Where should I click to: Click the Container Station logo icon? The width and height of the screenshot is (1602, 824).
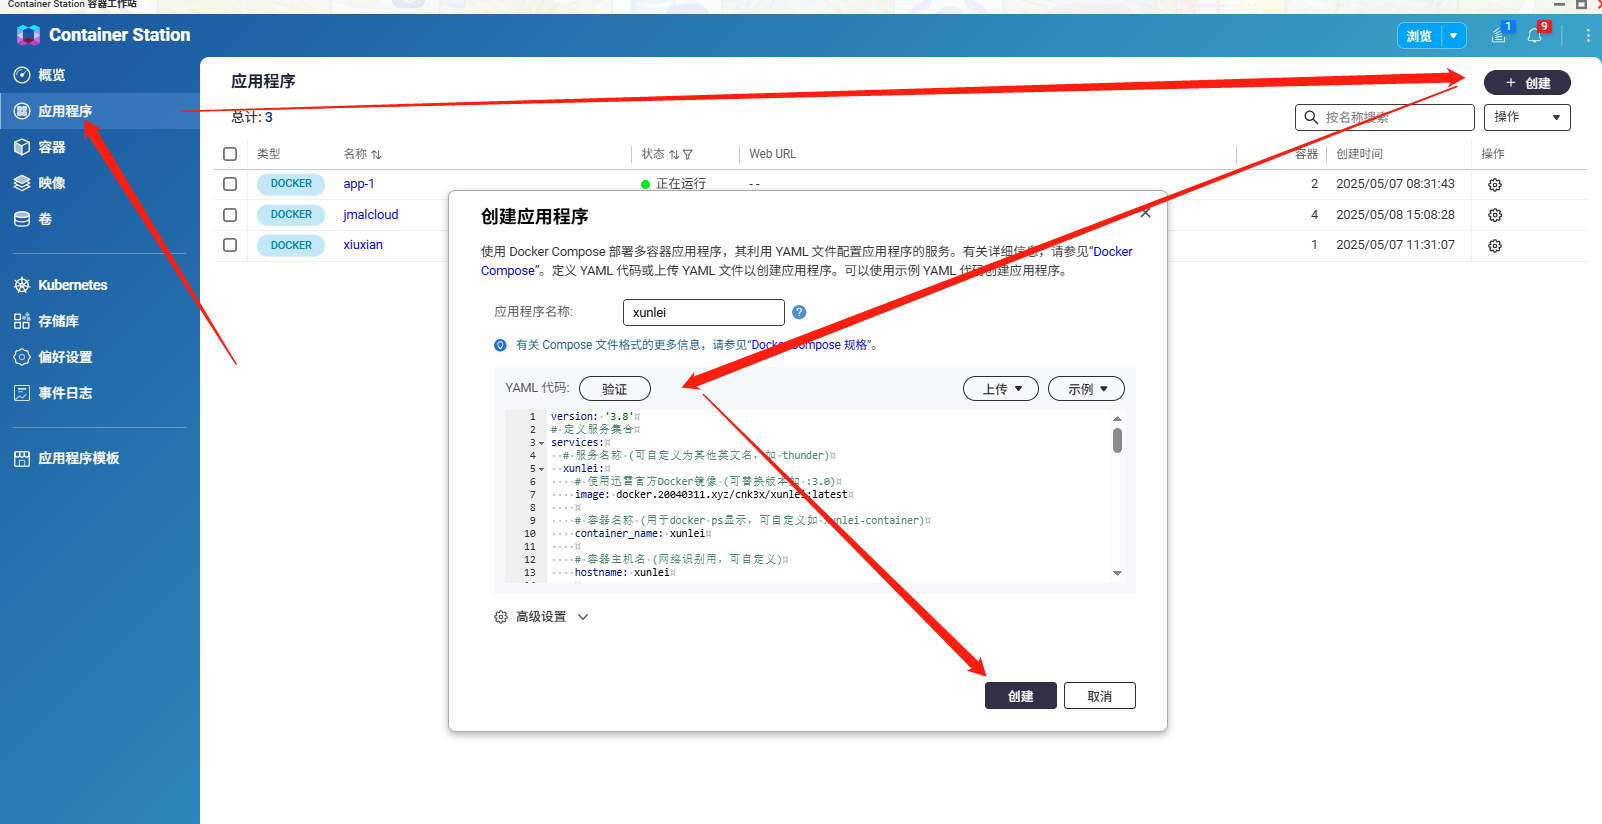tap(28, 35)
